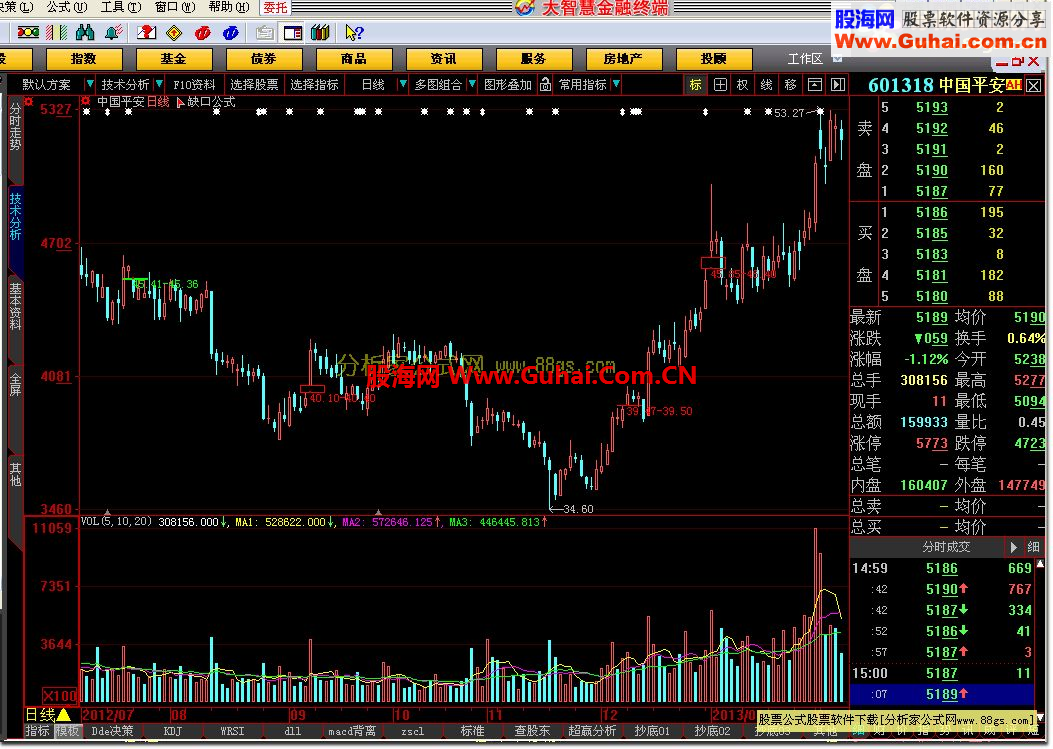This screenshot has height=749, width=1053.
Task: Select the 房地产 category button
Action: pos(623,59)
